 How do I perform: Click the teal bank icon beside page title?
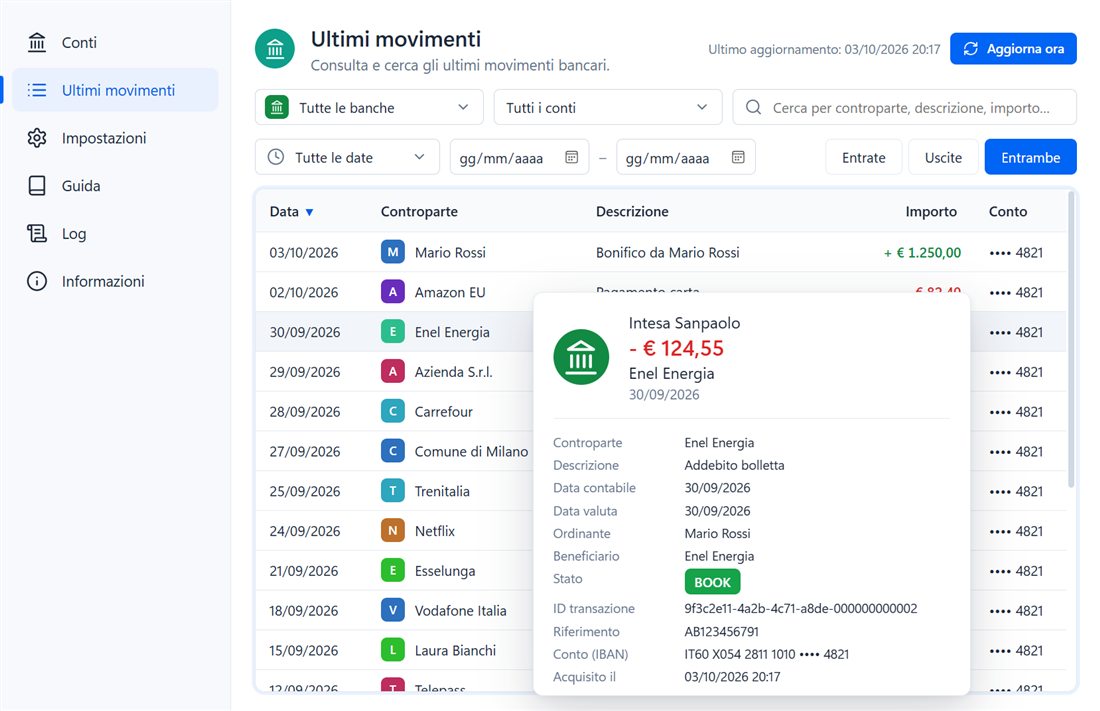275,49
